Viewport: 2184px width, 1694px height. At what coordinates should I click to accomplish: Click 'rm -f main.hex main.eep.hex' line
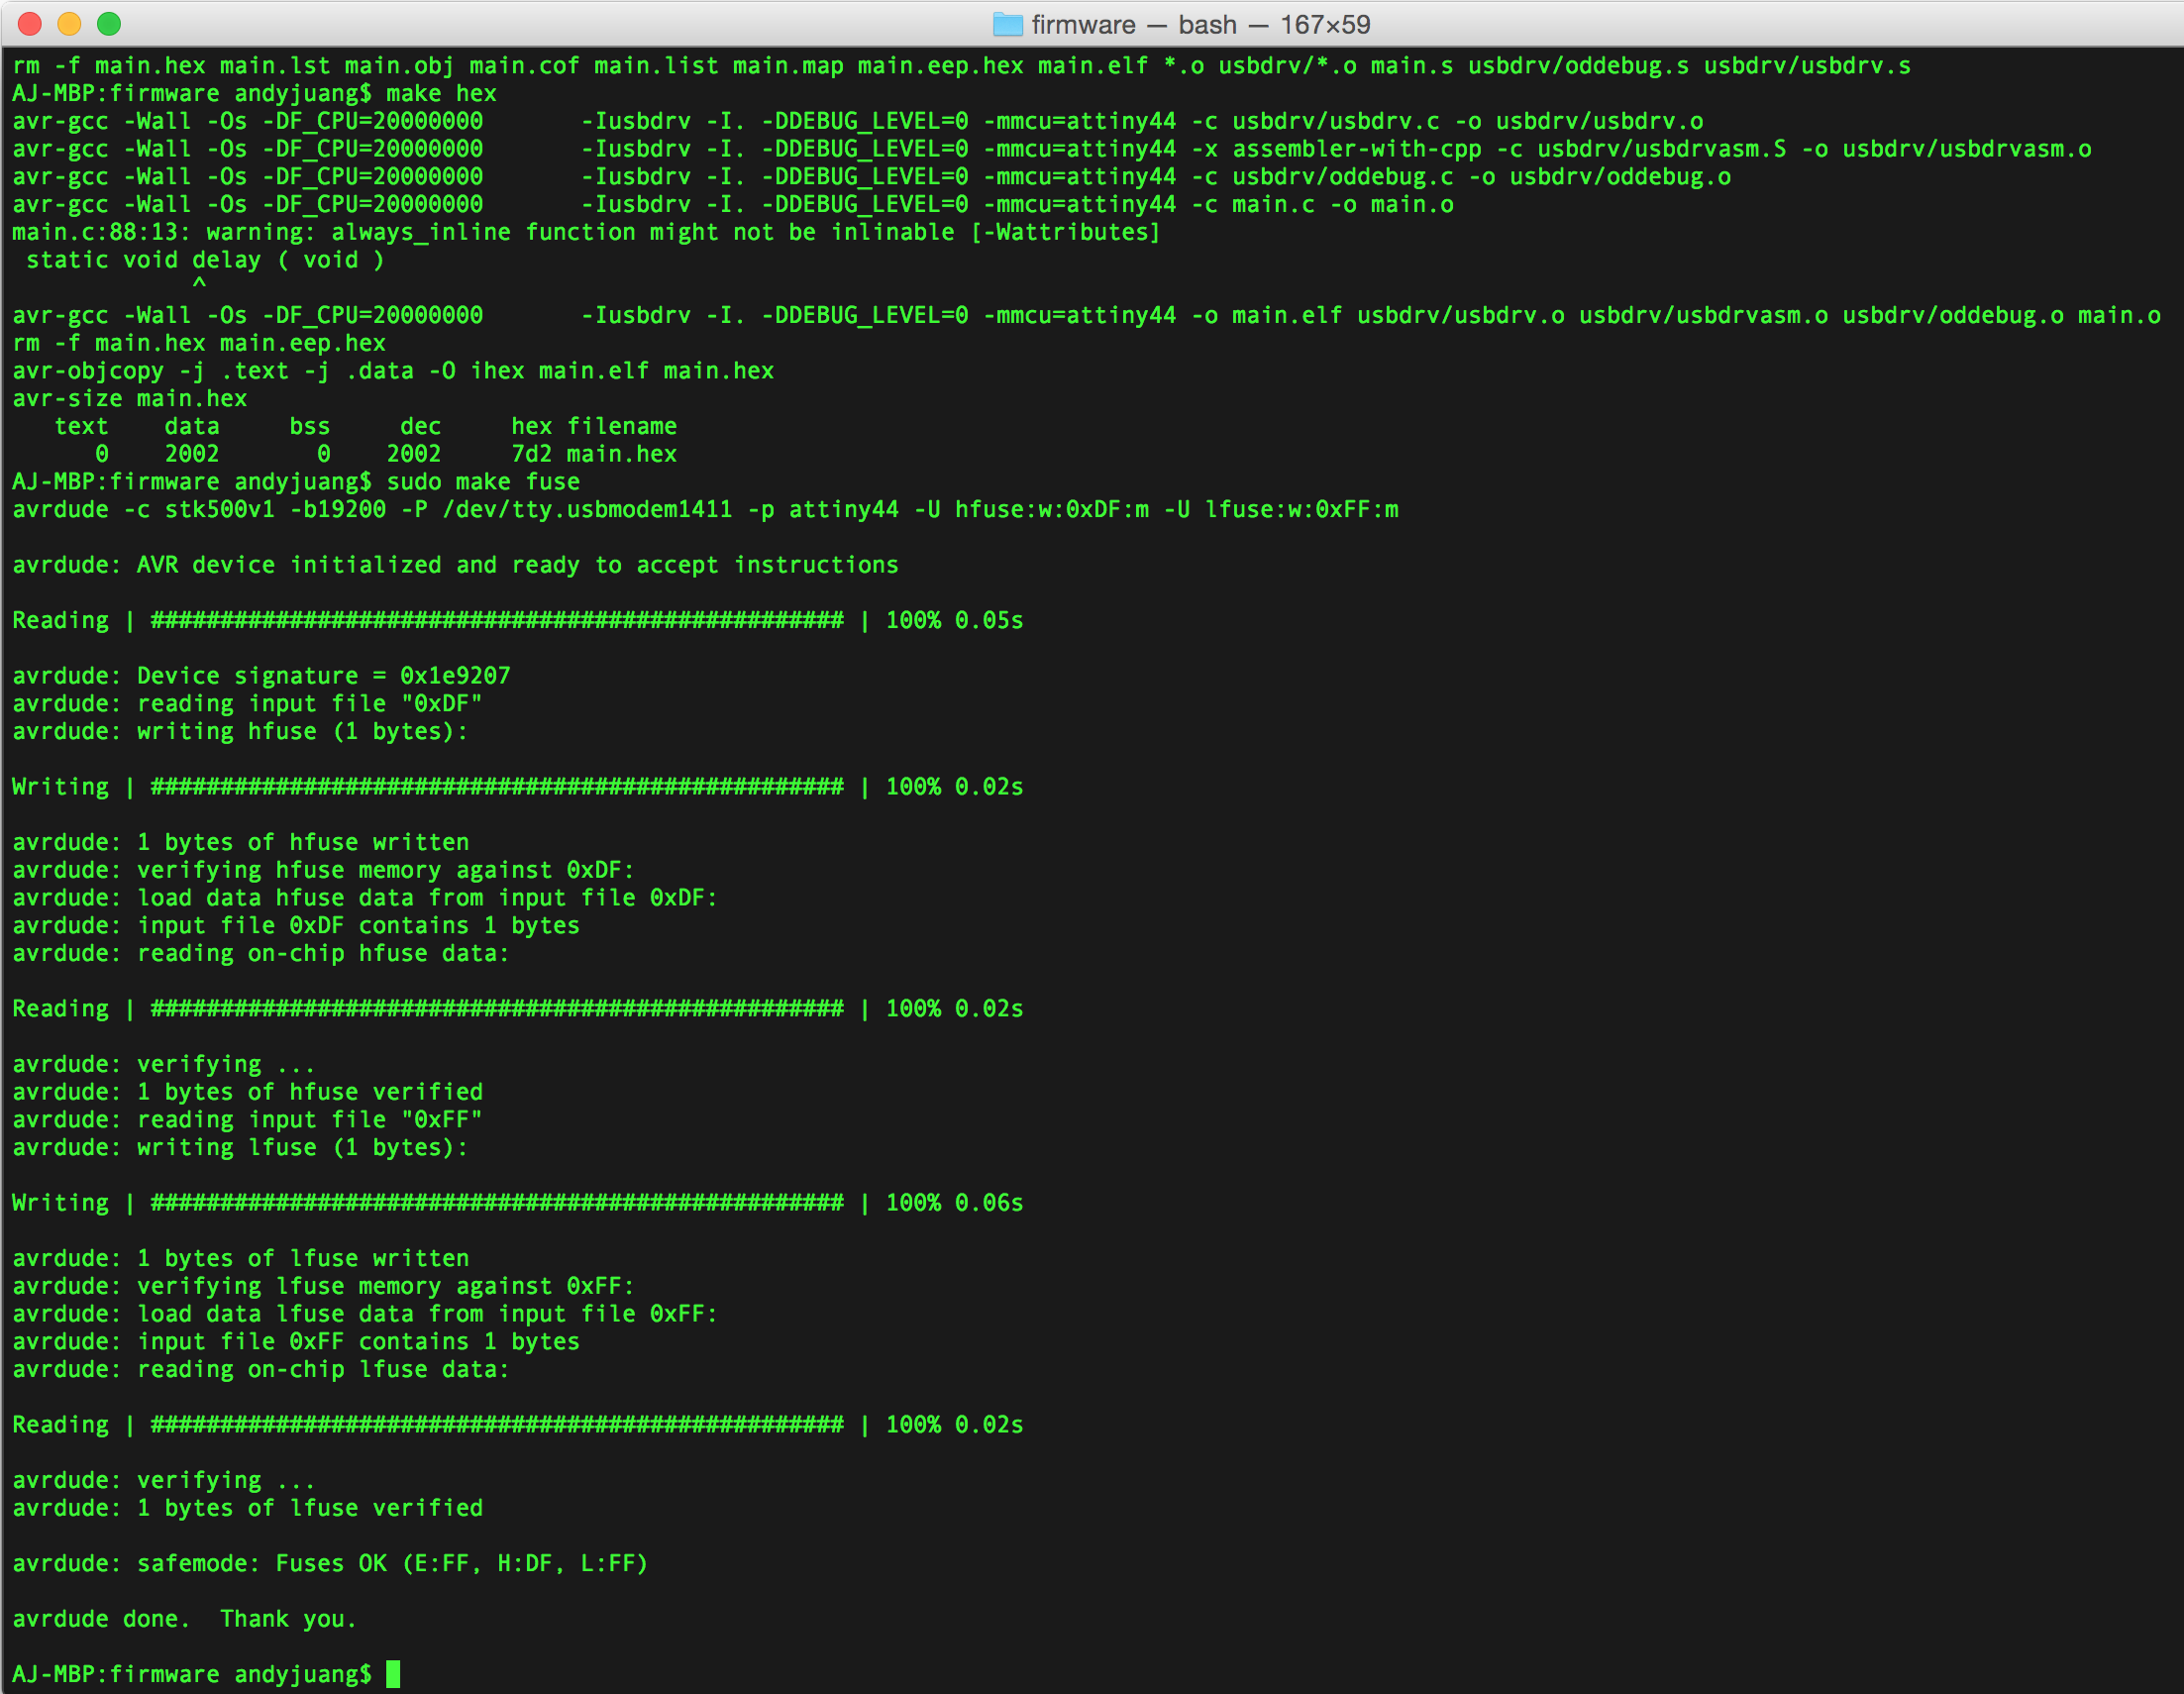point(199,343)
